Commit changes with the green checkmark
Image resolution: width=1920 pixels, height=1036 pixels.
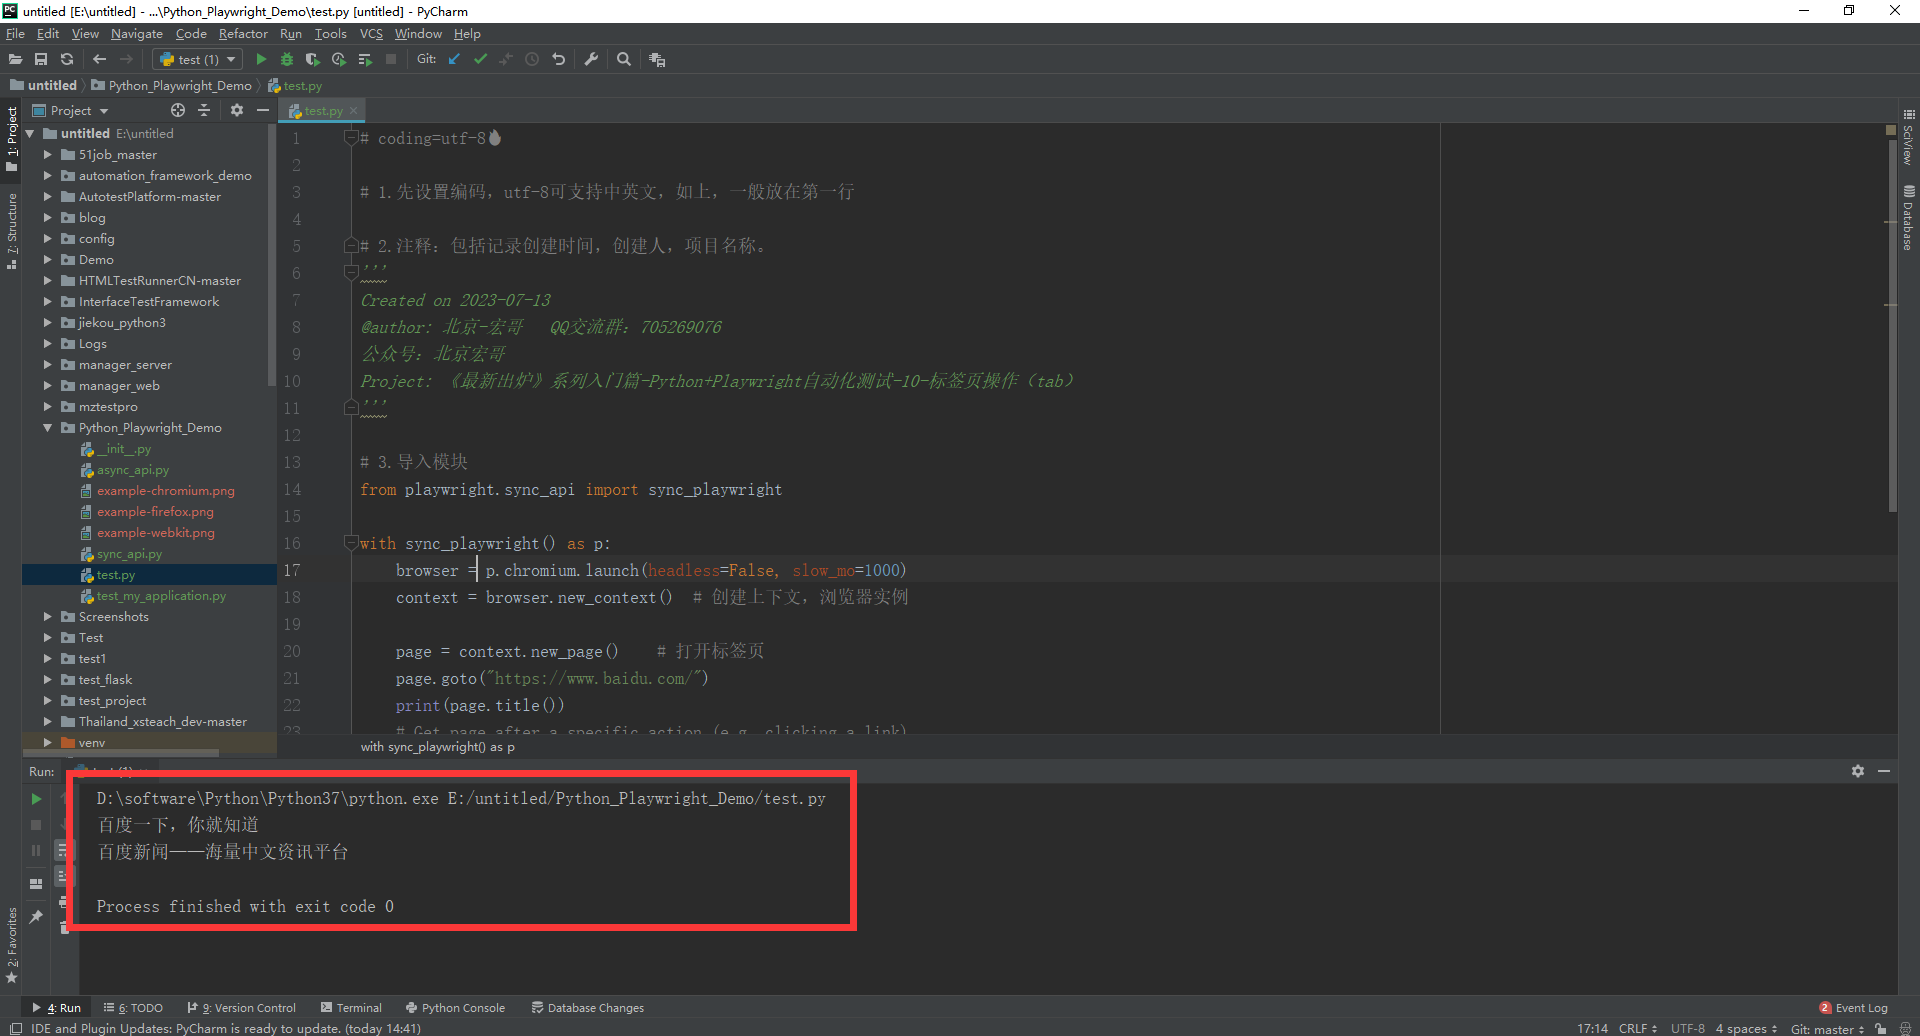coord(480,59)
